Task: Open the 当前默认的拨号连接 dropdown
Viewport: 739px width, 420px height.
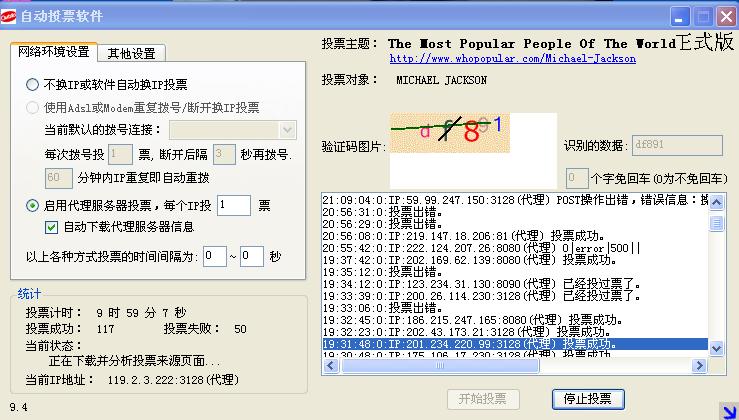Action: coord(233,130)
